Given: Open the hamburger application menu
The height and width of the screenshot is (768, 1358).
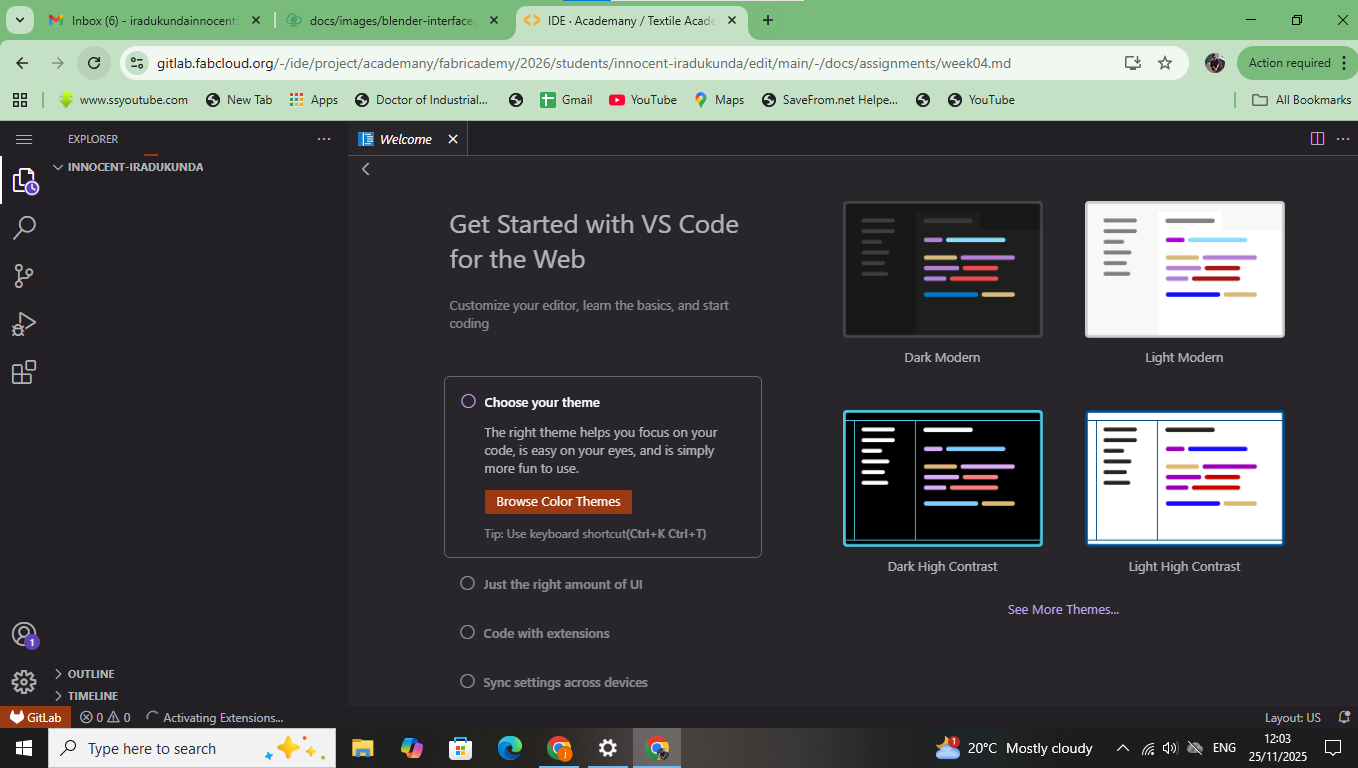Looking at the screenshot, I should coord(24,140).
